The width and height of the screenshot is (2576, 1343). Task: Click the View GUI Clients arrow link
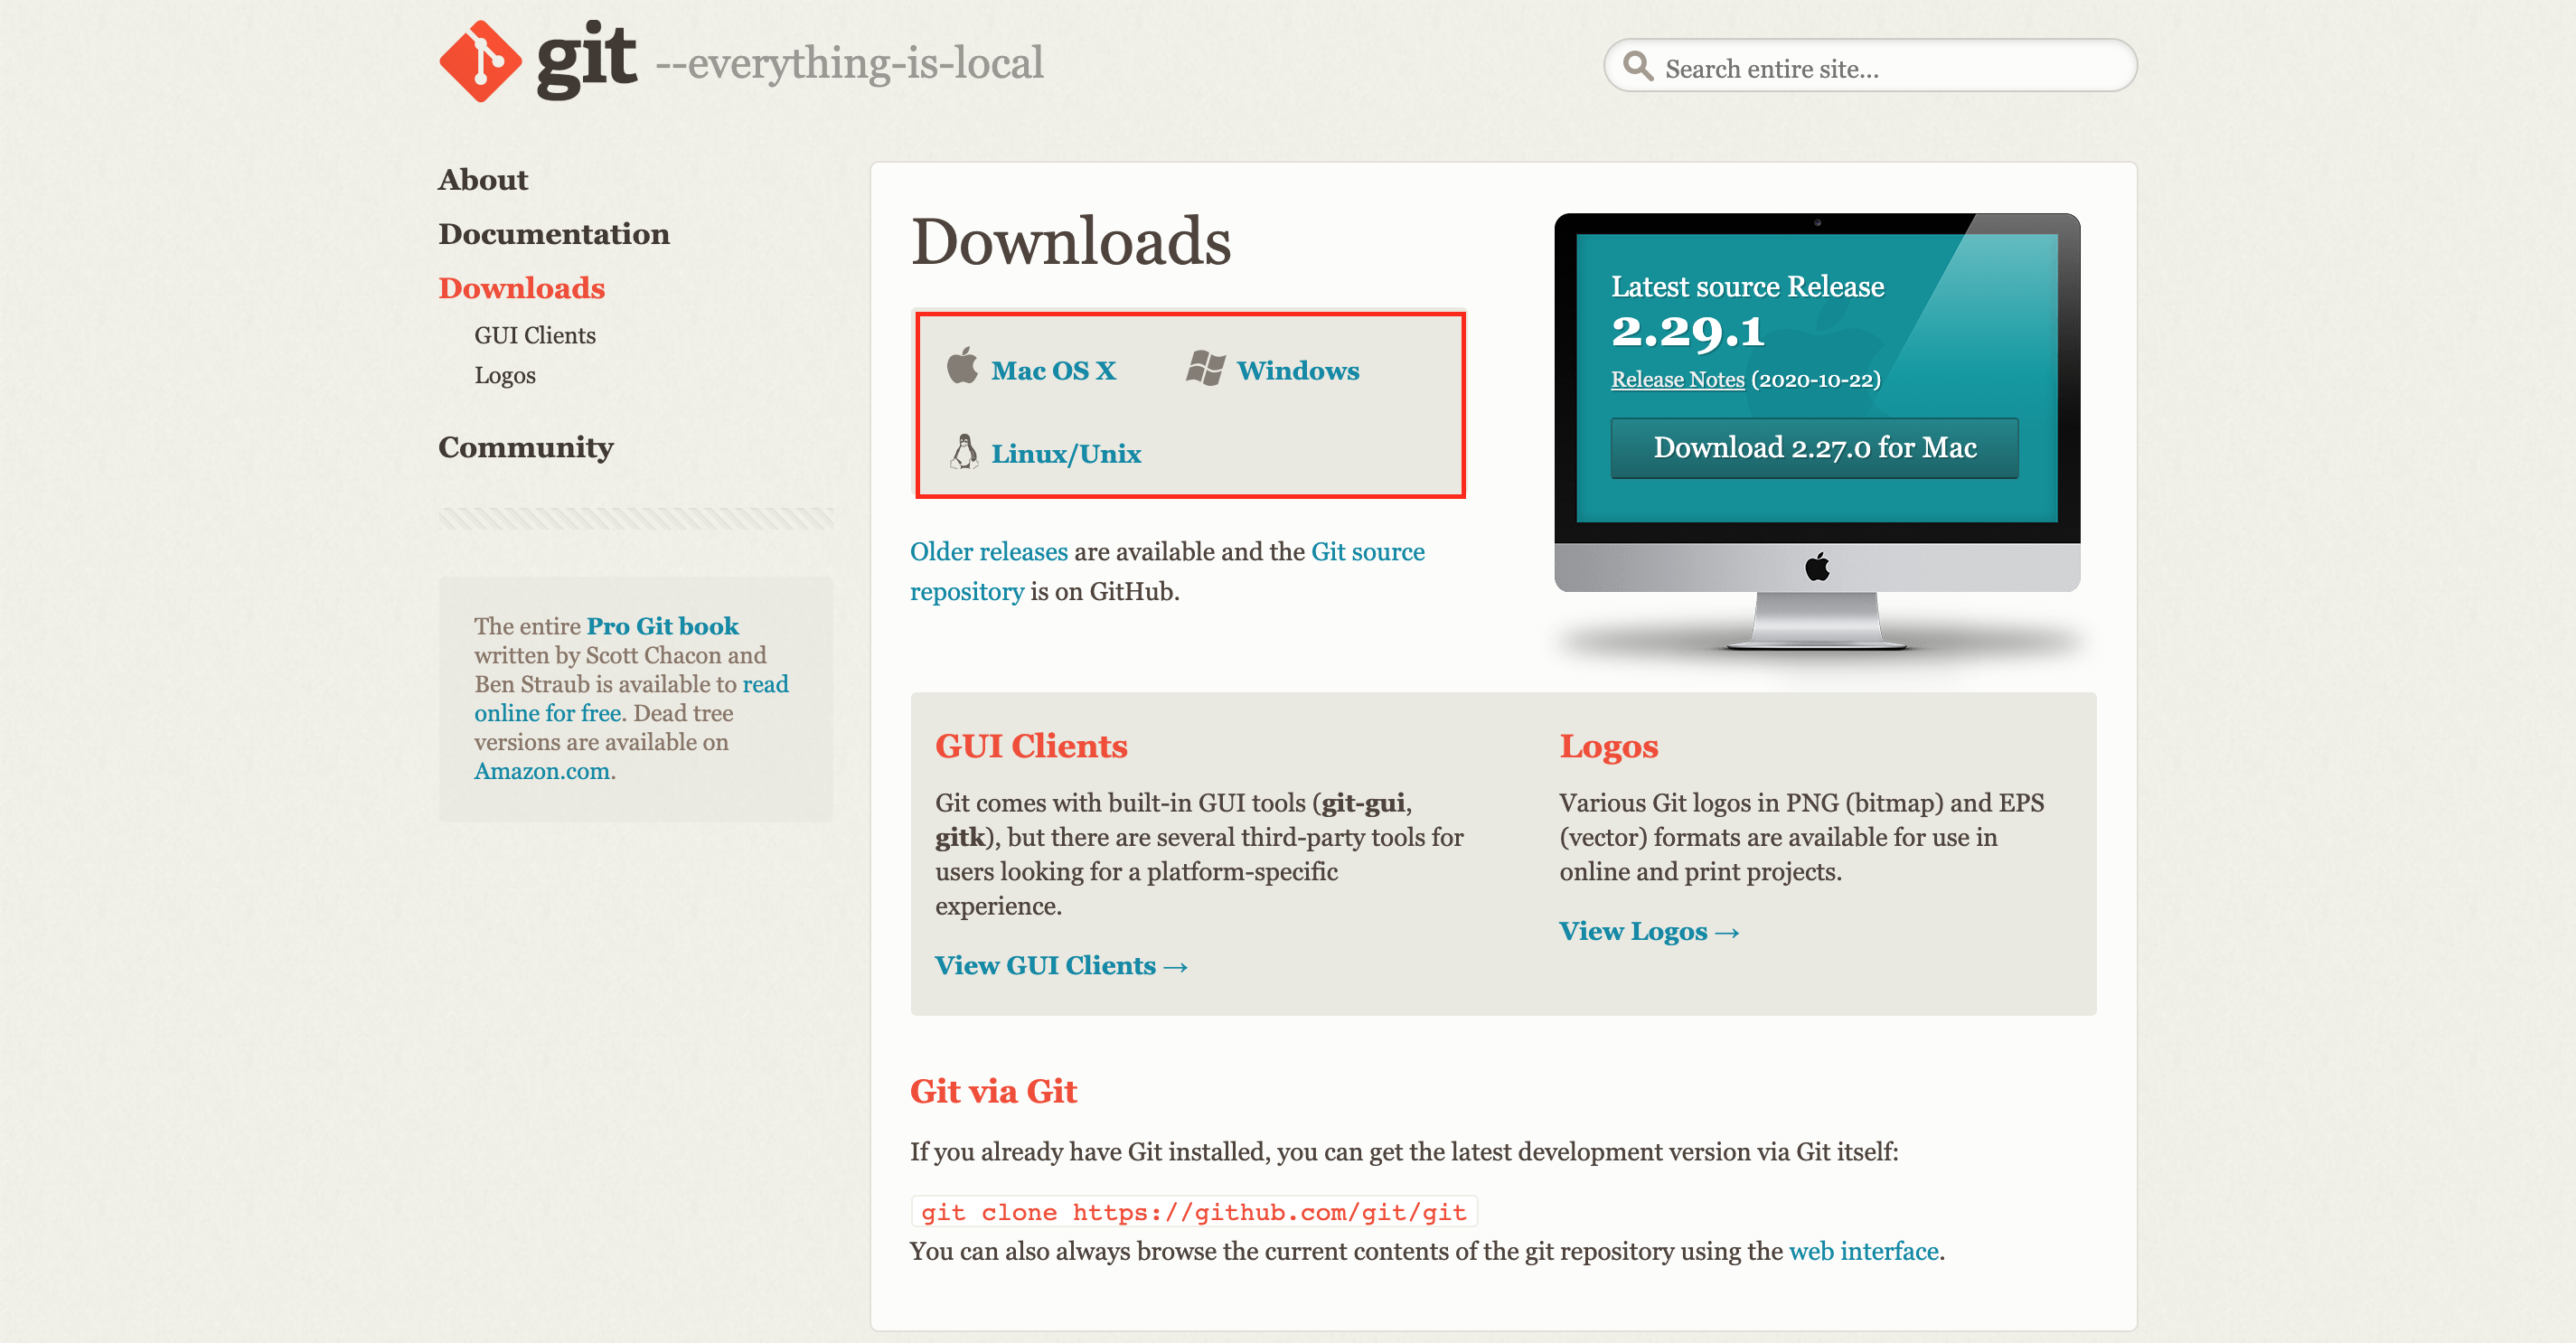tap(1060, 965)
